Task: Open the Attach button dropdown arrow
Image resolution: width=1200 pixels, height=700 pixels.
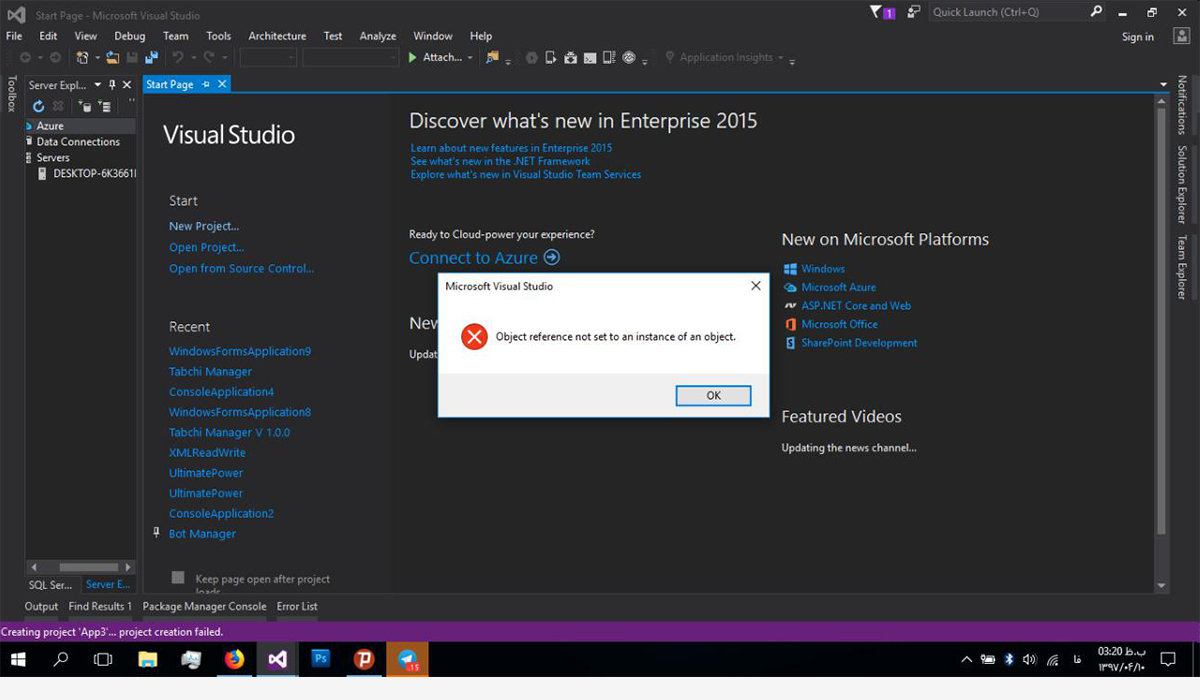Action: [470, 58]
